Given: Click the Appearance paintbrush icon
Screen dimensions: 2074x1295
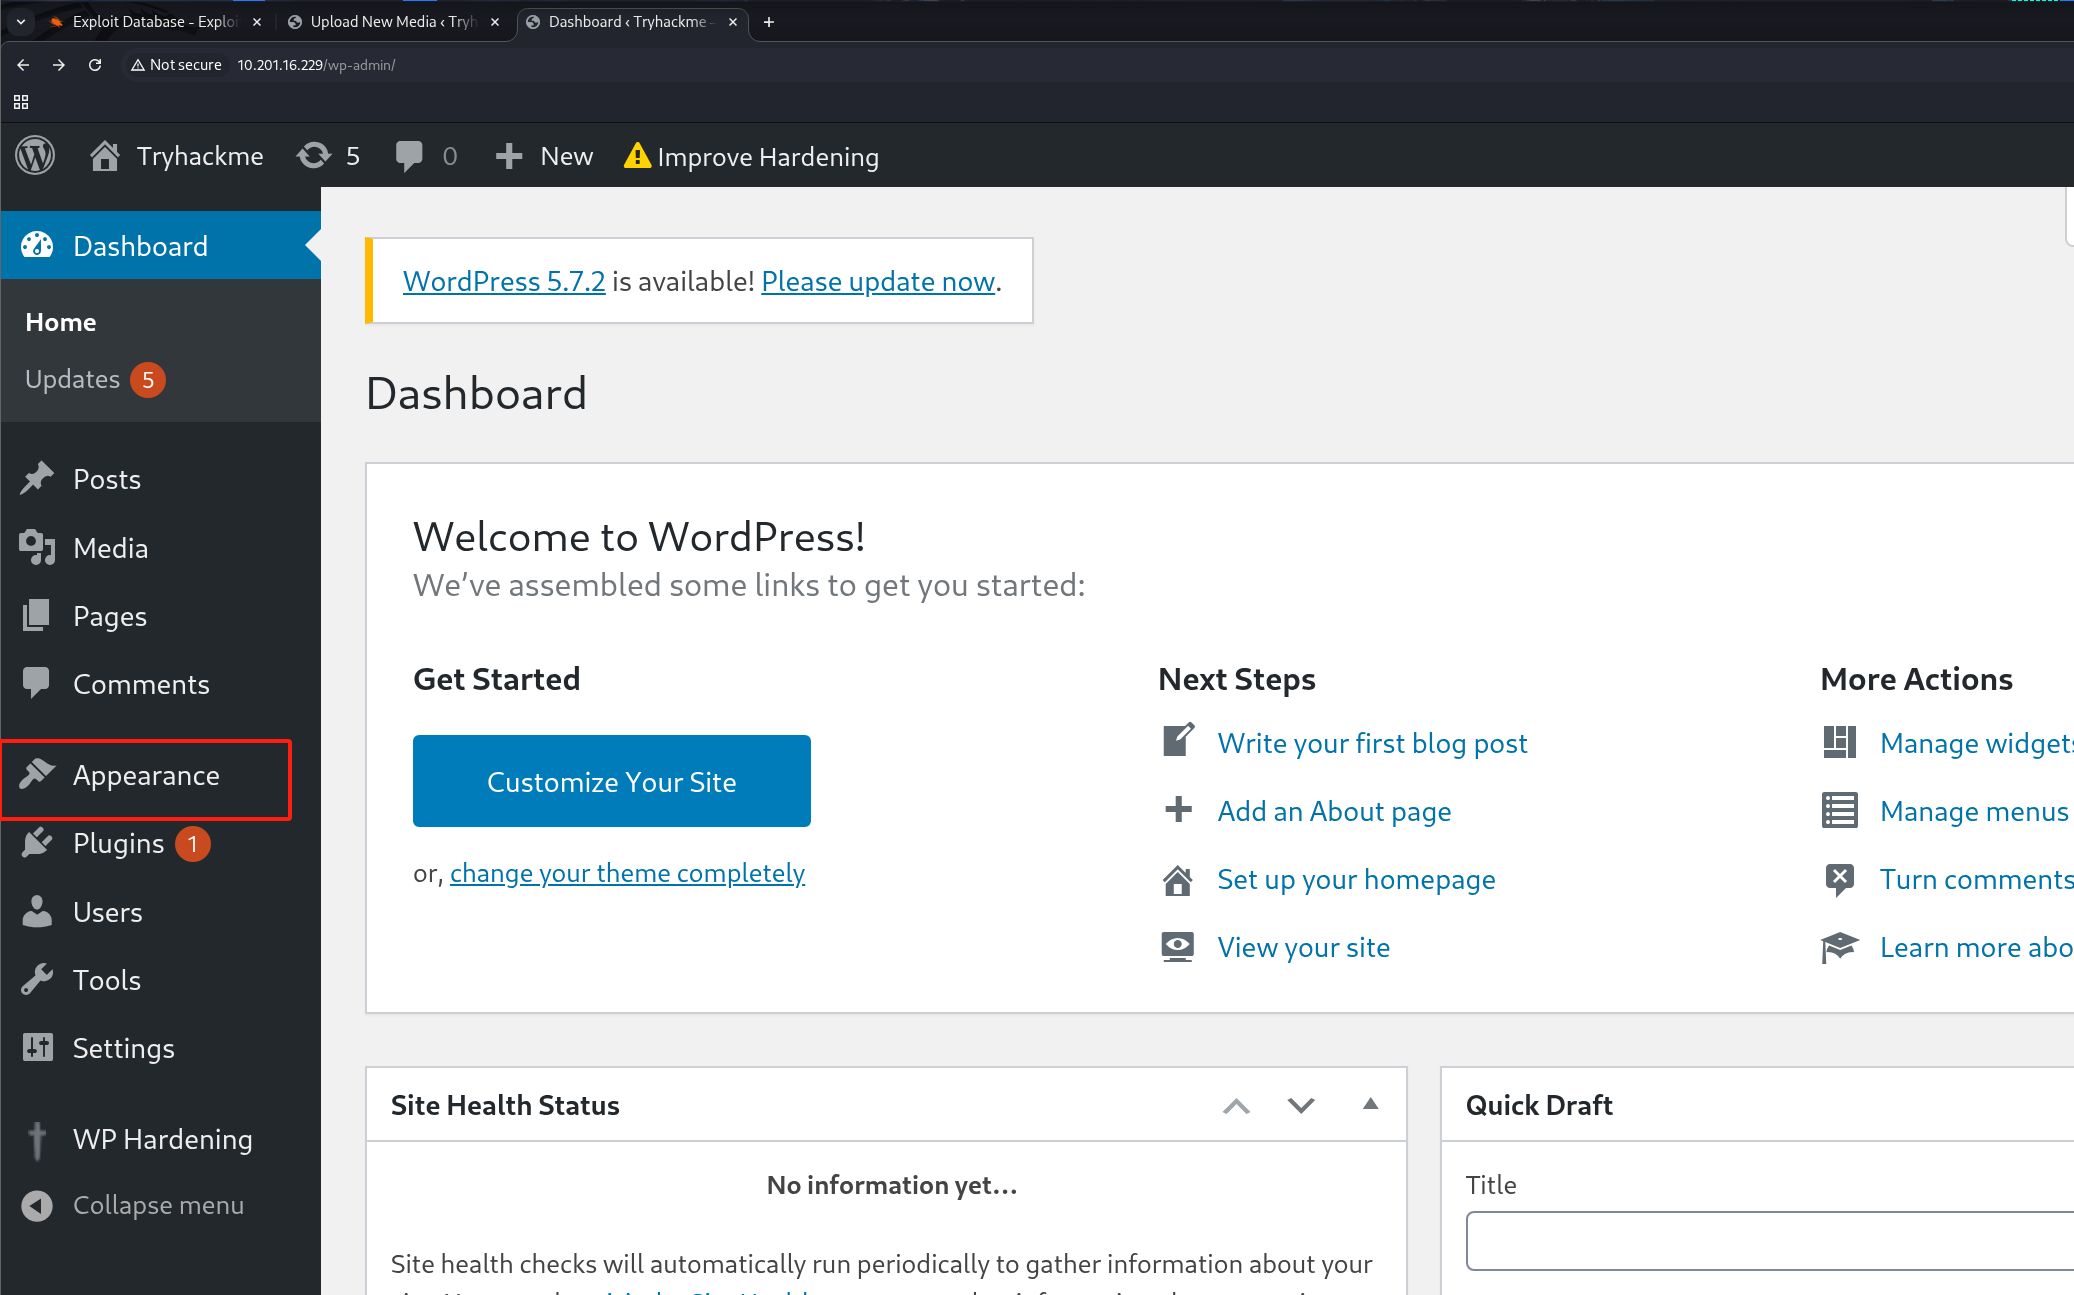Looking at the screenshot, I should click(x=37, y=774).
